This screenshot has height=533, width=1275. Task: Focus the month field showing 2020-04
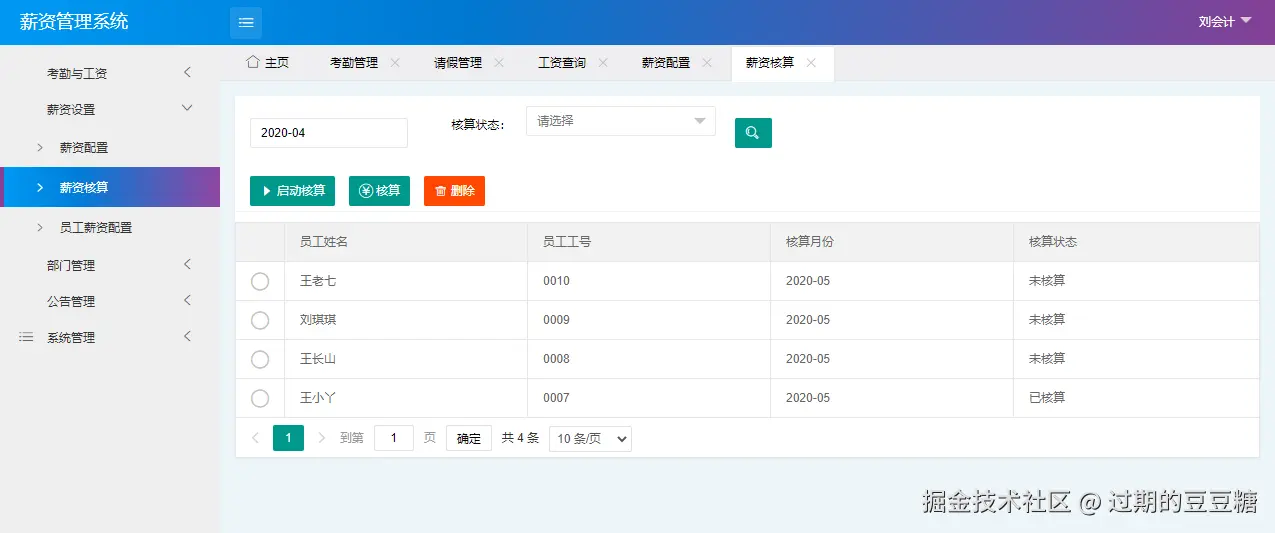(x=329, y=133)
